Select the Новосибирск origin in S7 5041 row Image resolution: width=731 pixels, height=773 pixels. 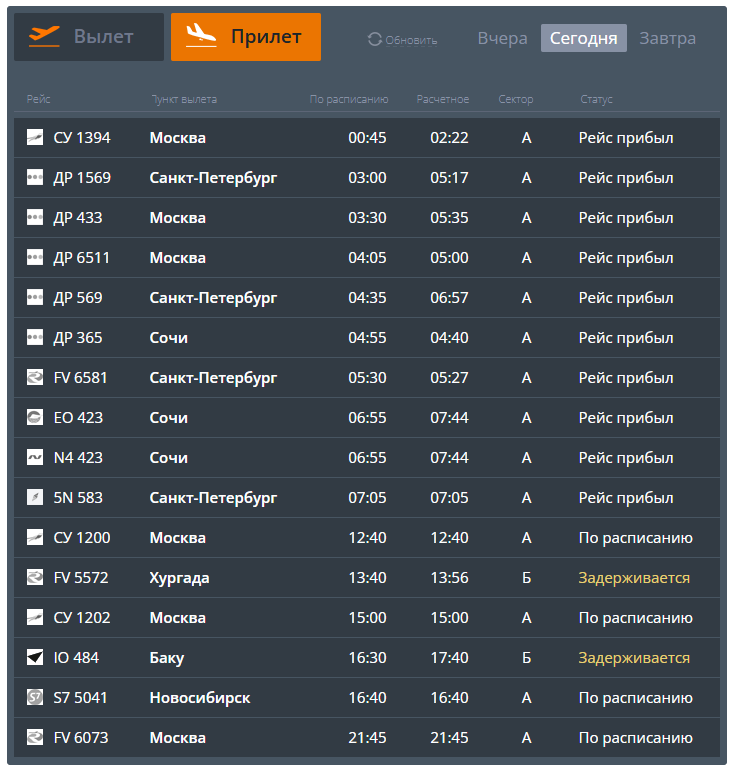[x=200, y=698]
